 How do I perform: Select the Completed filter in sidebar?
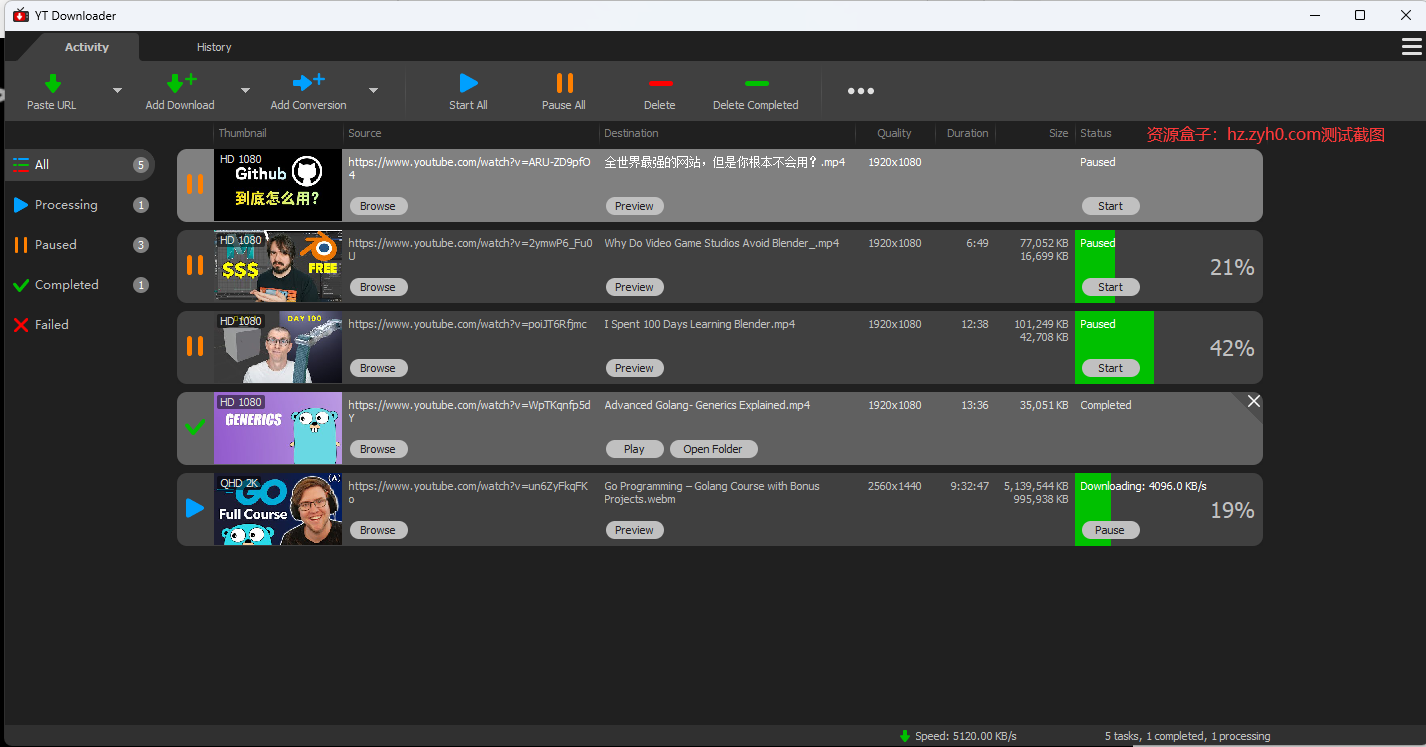point(66,285)
